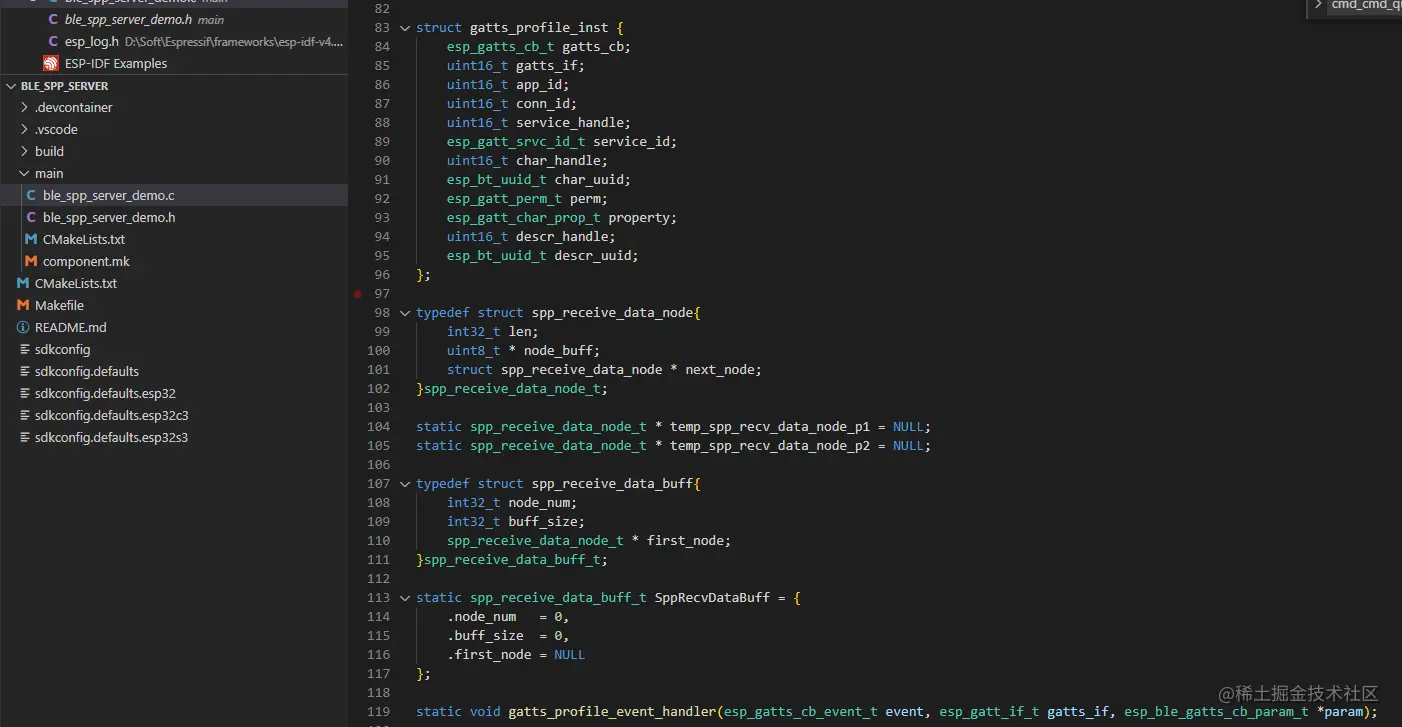The width and height of the screenshot is (1402, 727).
Task: Click the file icon of sdkconfig.defaults.esp32c3
Action: [x=23, y=415]
